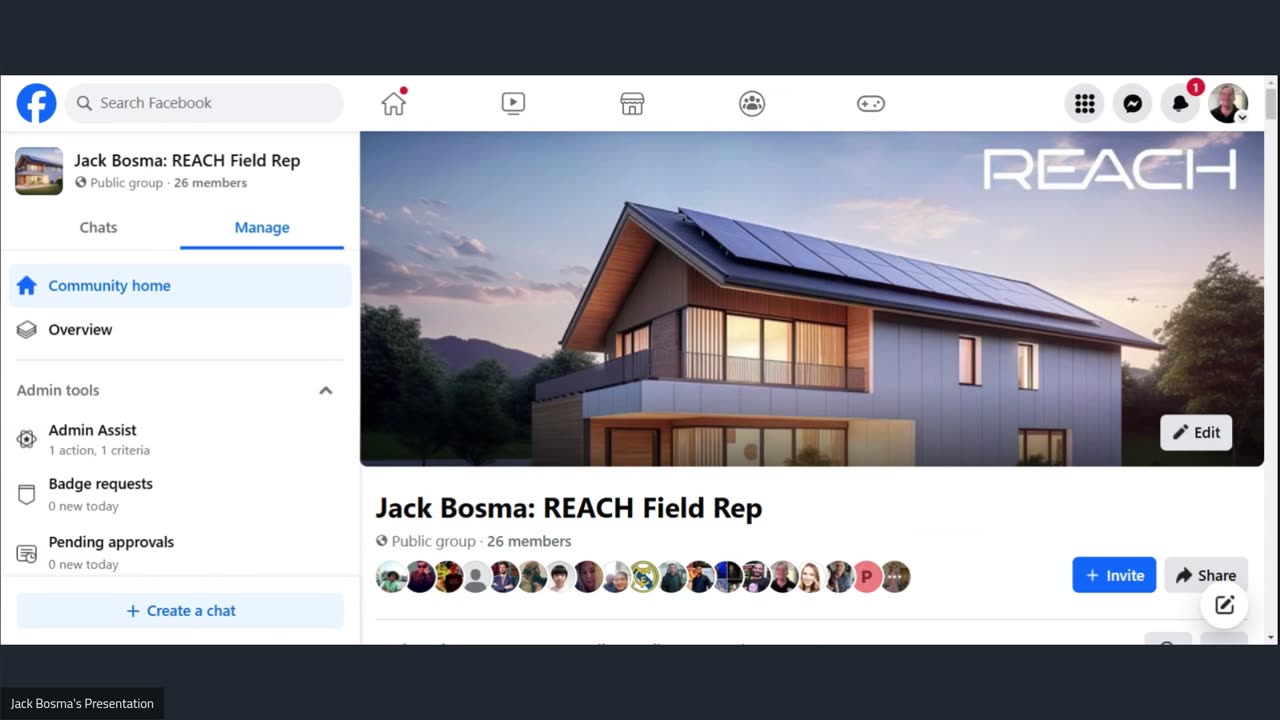Open the Marketplace storefront icon
The height and width of the screenshot is (720, 1280).
tap(632, 103)
